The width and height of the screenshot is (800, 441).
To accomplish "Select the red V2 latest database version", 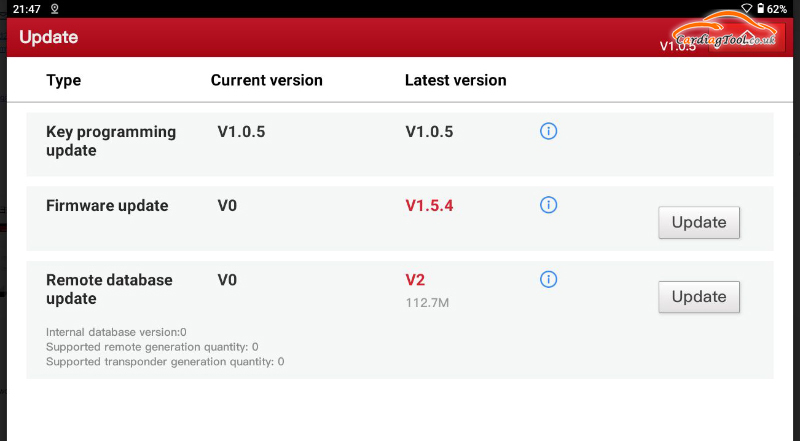I will (x=415, y=280).
